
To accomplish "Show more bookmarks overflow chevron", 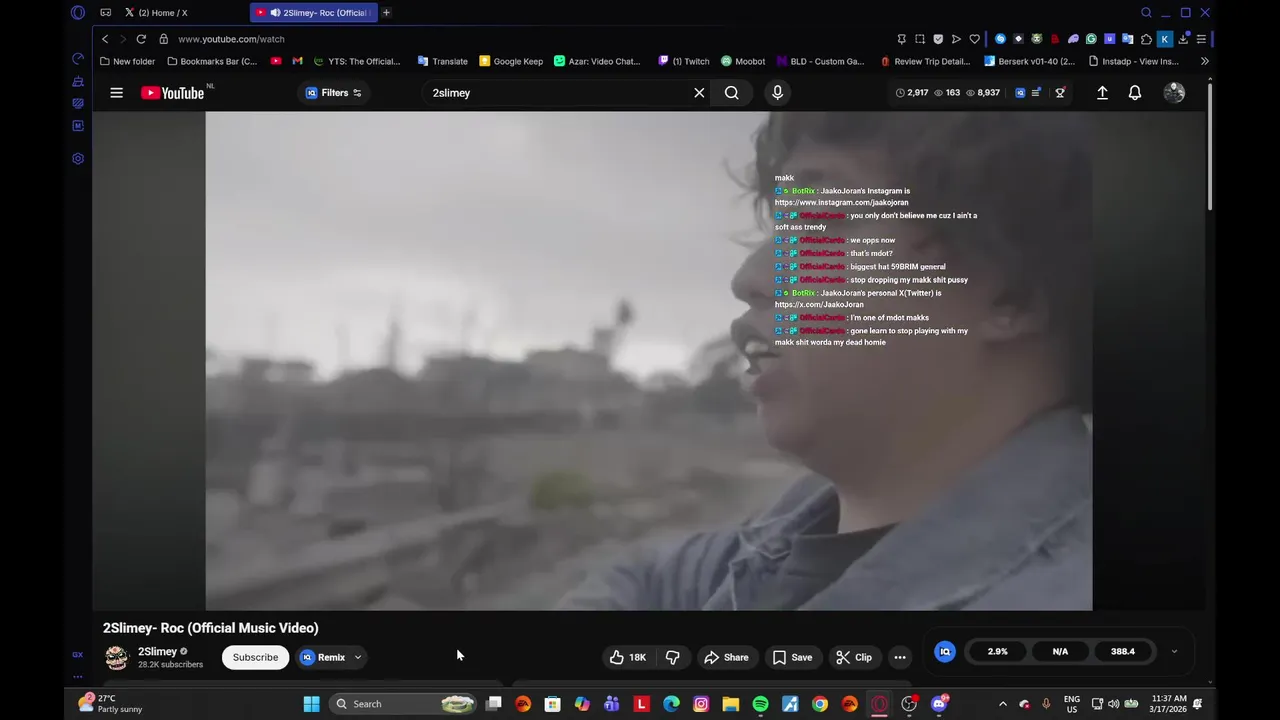I will (x=1204, y=61).
